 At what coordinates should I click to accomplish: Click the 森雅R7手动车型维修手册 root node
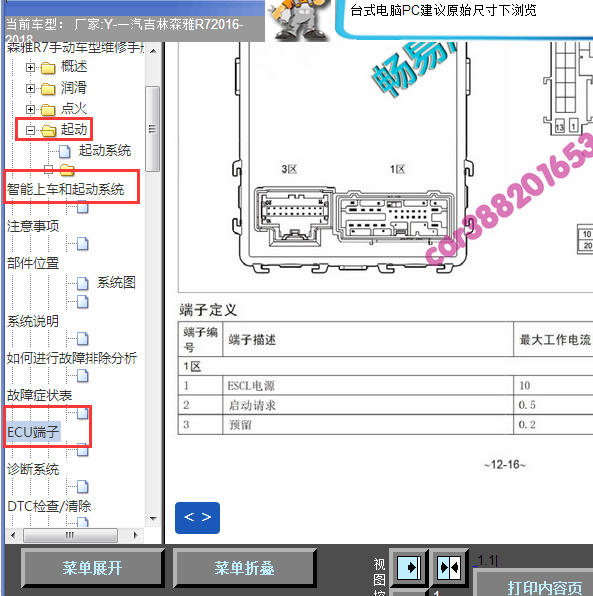coord(76,48)
